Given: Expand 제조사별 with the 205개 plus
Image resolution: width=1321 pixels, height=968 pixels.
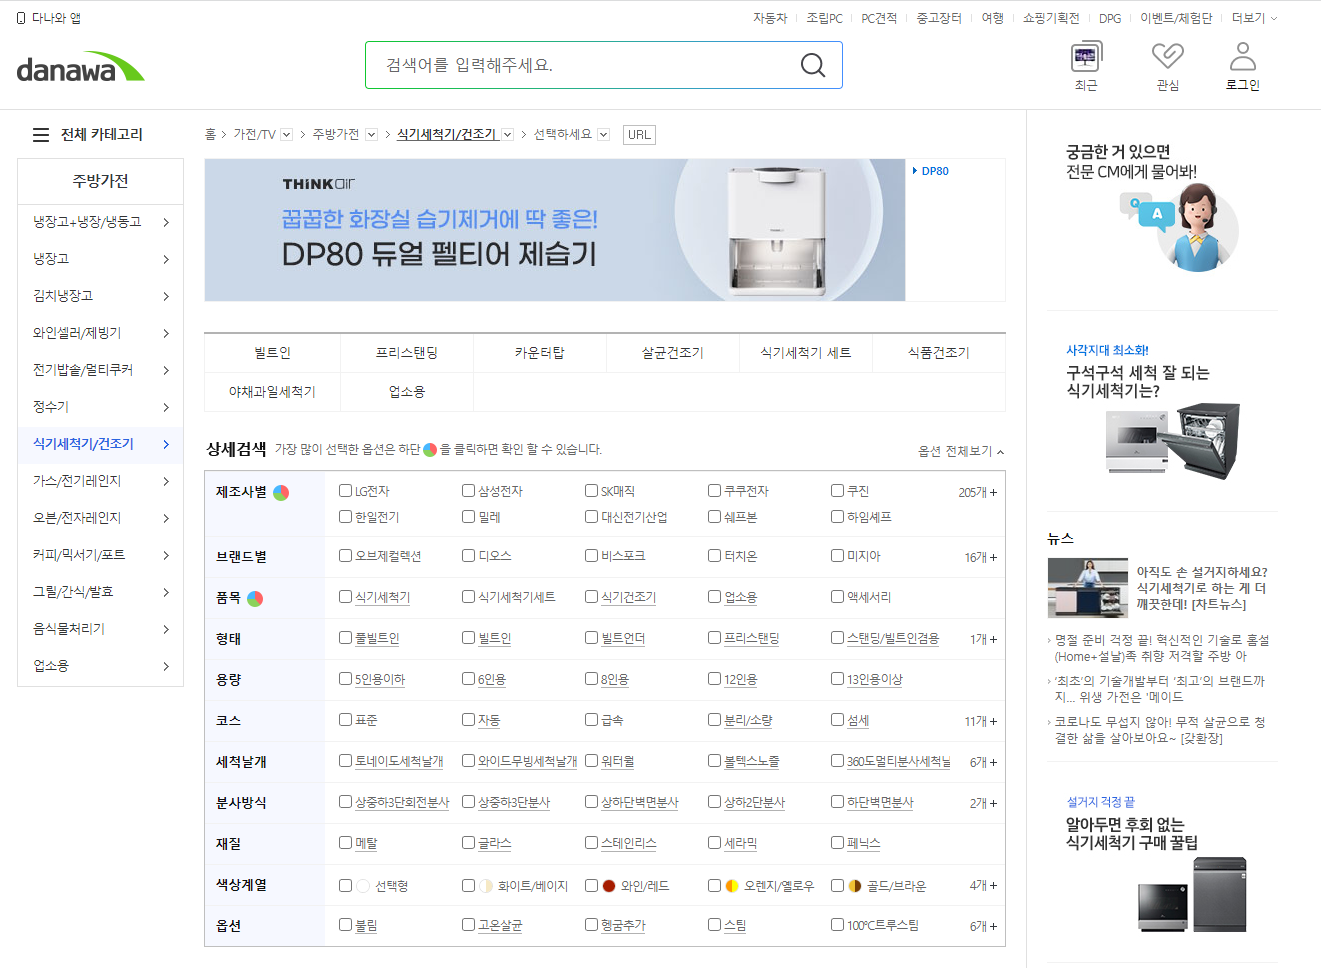Looking at the screenshot, I should pos(977,493).
